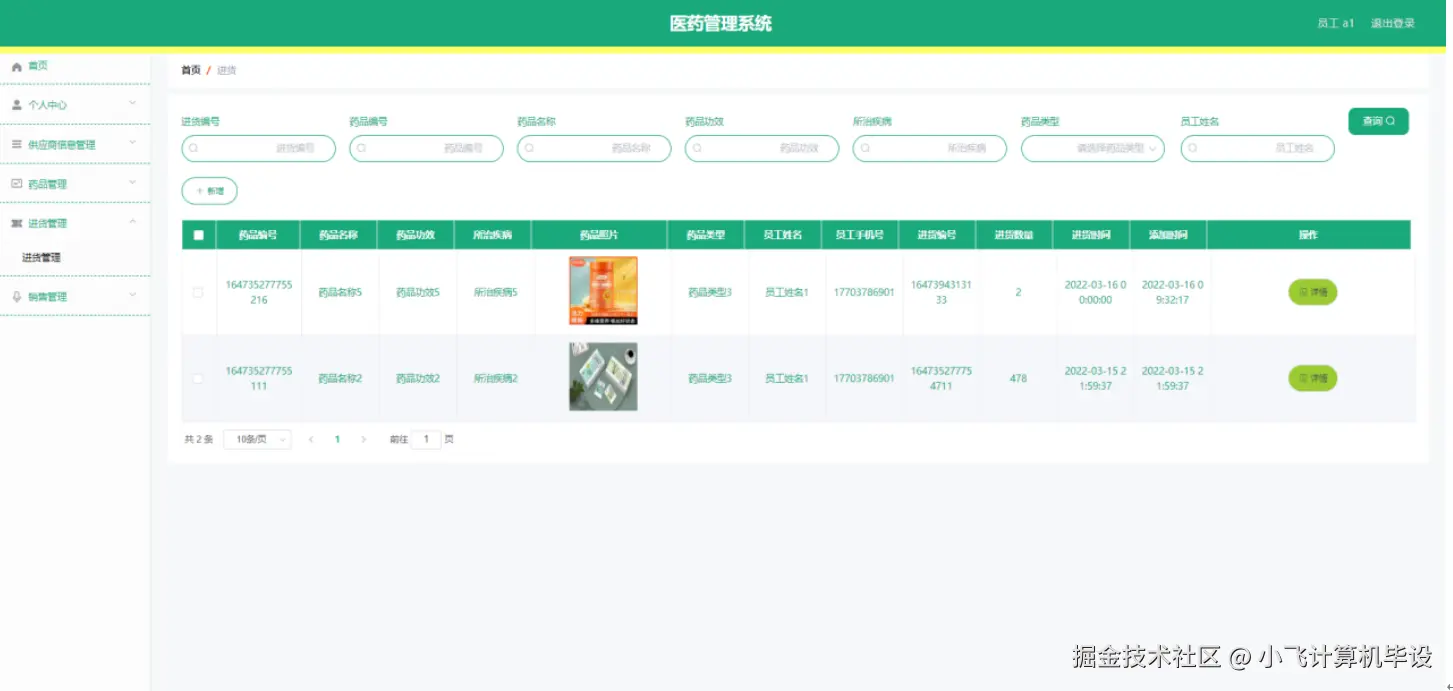
Task: Click 退出登录 to log out
Action: click(x=1392, y=23)
